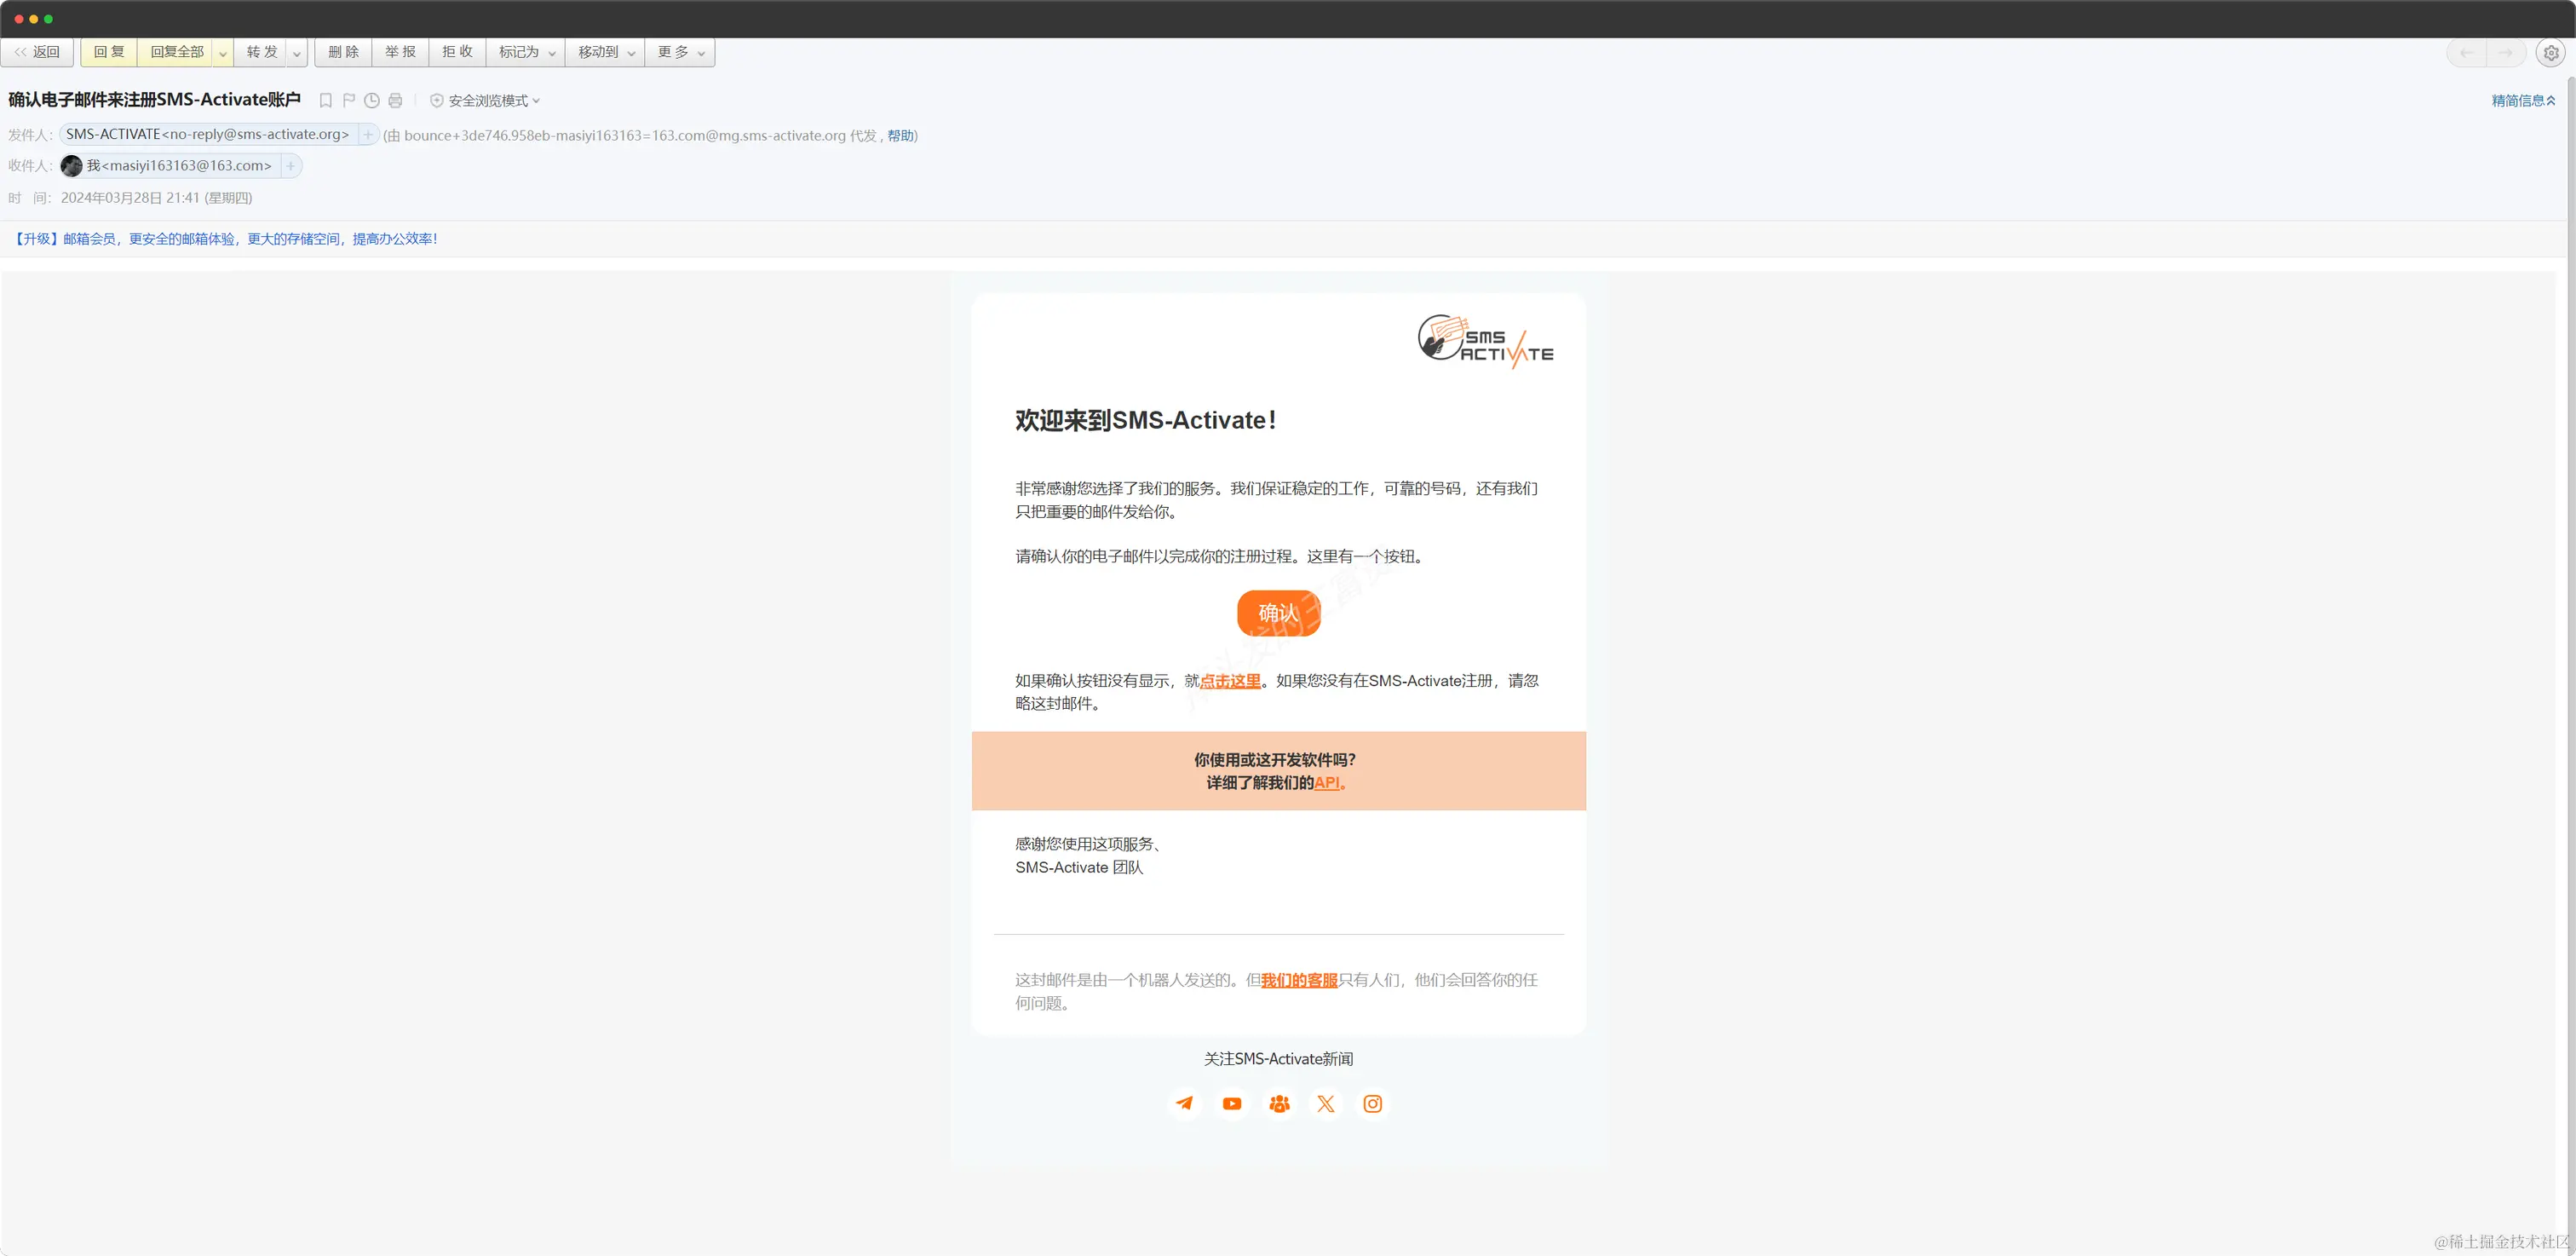Screen dimensions: 2576x1256
Task: Open the 更多 dropdown menu
Action: tap(680, 52)
